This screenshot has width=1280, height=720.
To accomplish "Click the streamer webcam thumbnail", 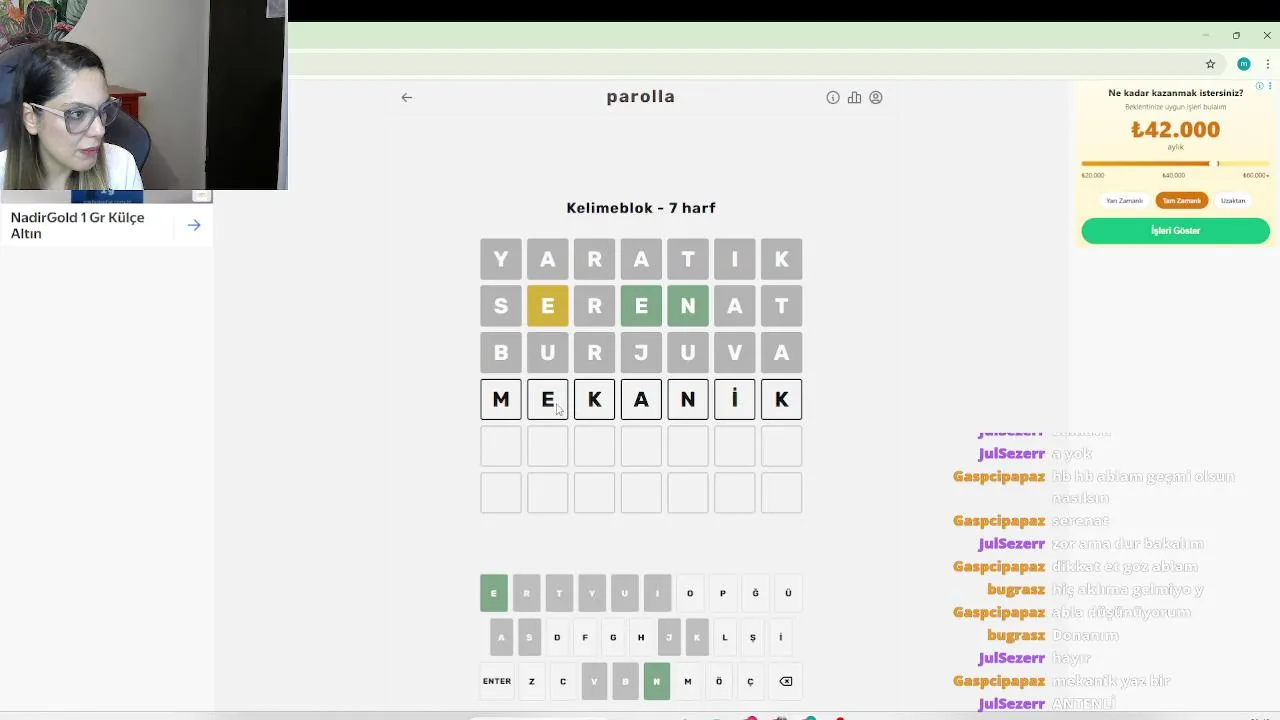I will 143,95.
